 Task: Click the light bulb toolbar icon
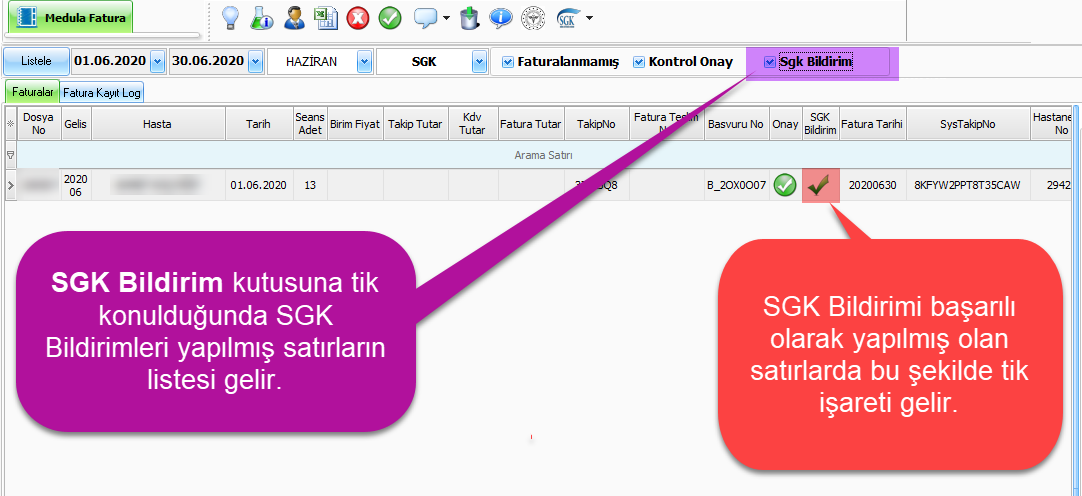pyautogui.click(x=231, y=17)
